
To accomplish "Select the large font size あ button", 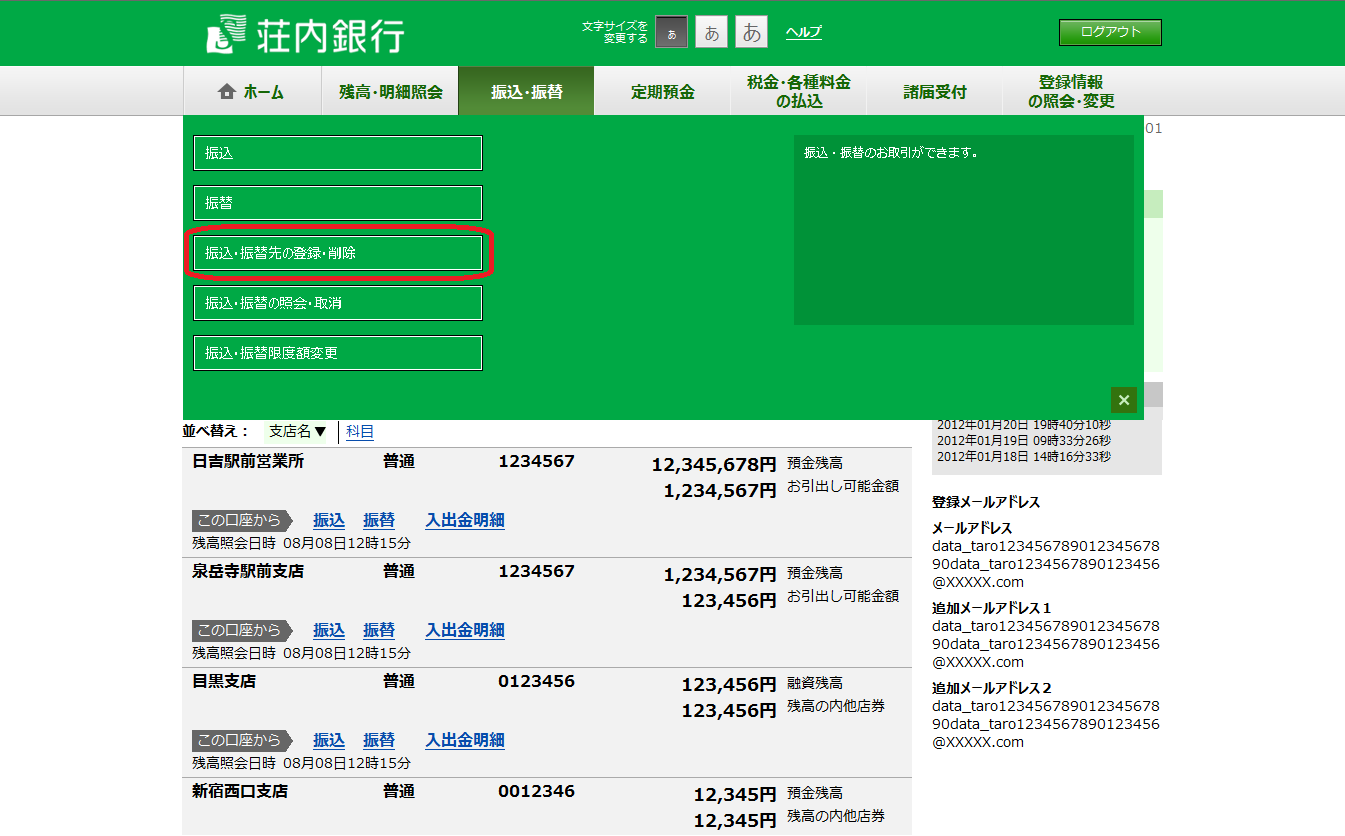I will pos(751,32).
